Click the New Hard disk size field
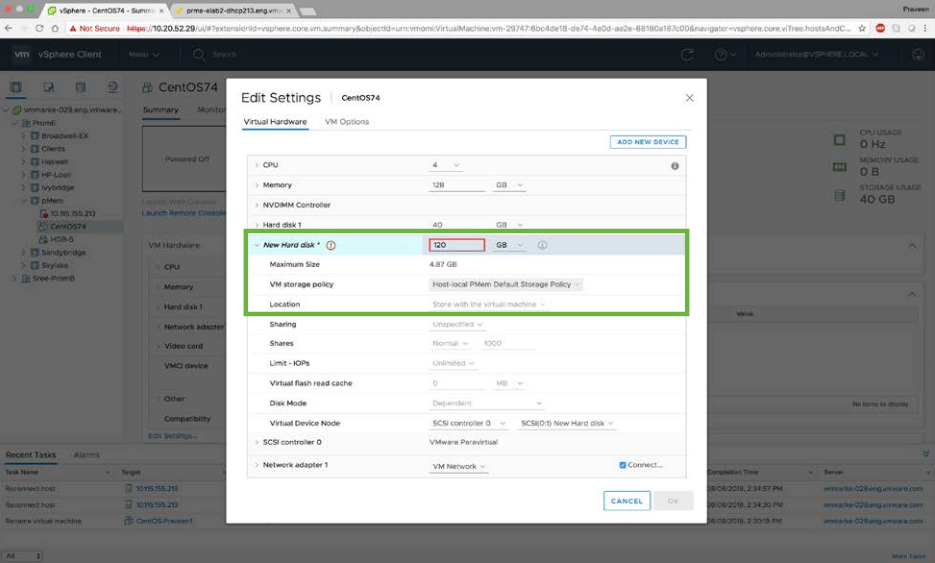Image resolution: width=935 pixels, height=563 pixels. tap(457, 245)
